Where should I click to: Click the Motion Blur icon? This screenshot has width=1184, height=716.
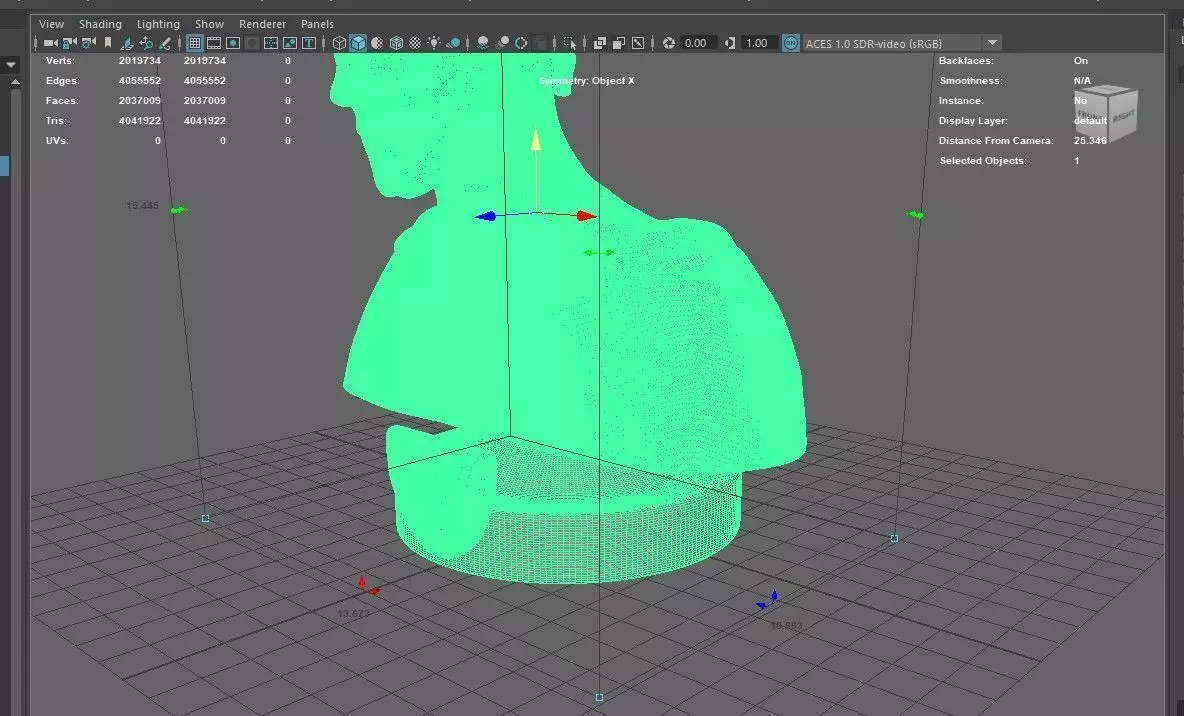coord(502,43)
